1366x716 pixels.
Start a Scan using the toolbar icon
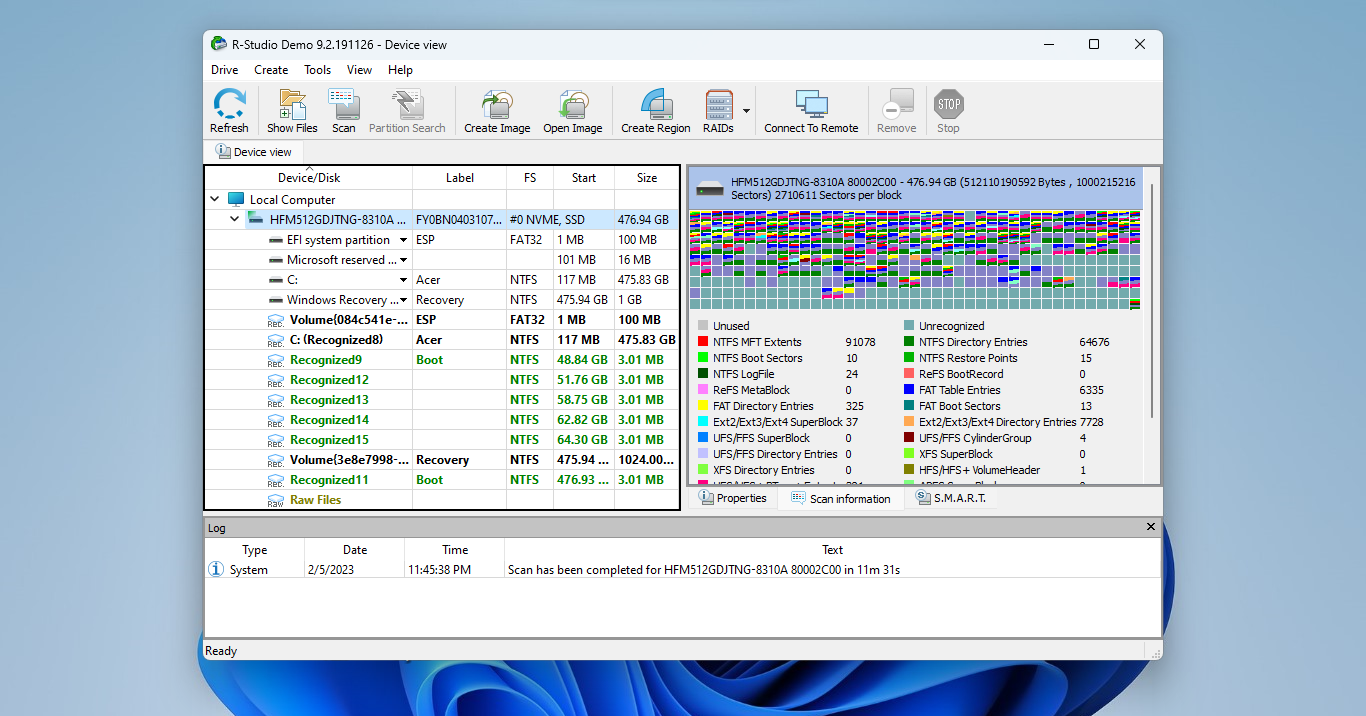click(344, 111)
